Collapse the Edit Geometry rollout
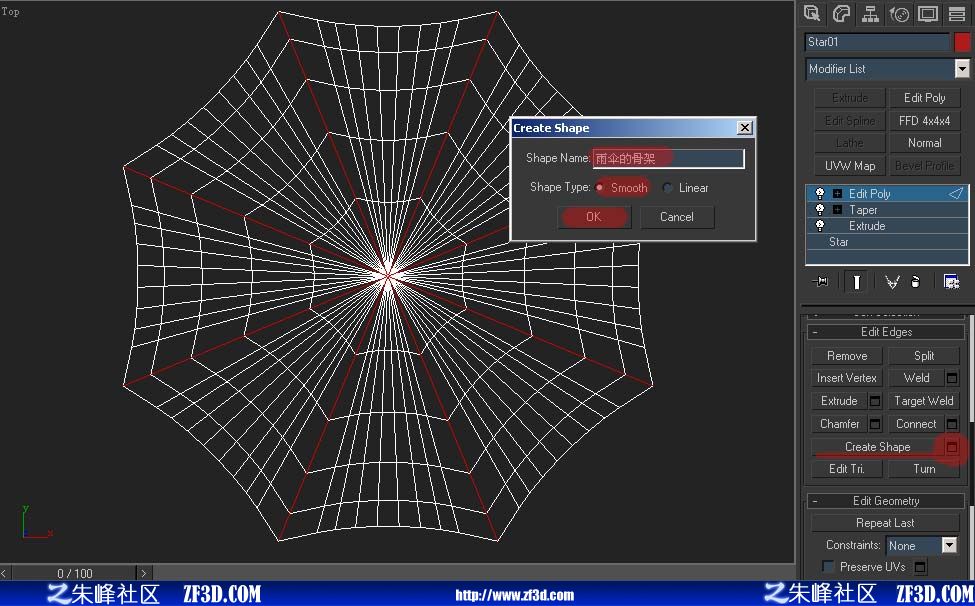This screenshot has height=606, width=975. click(x=886, y=501)
